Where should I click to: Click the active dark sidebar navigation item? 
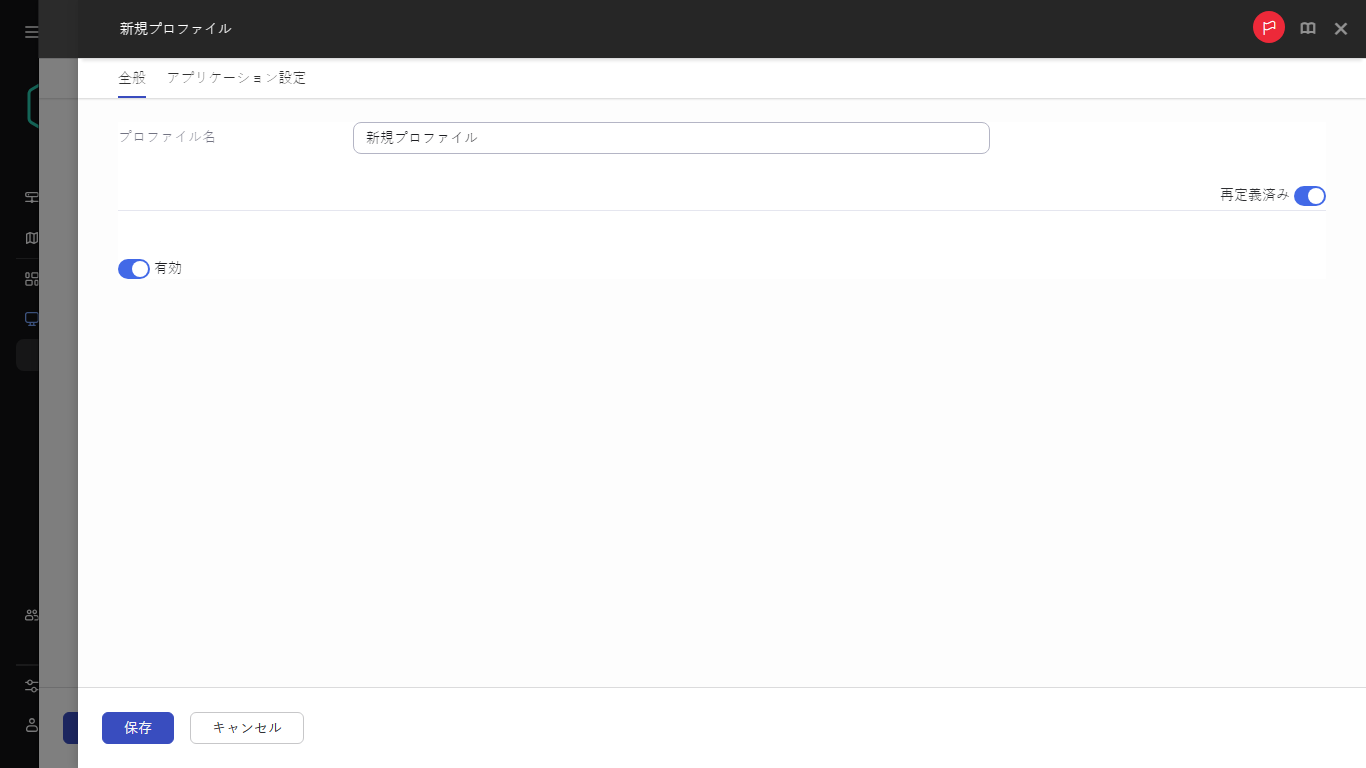(x=28, y=355)
